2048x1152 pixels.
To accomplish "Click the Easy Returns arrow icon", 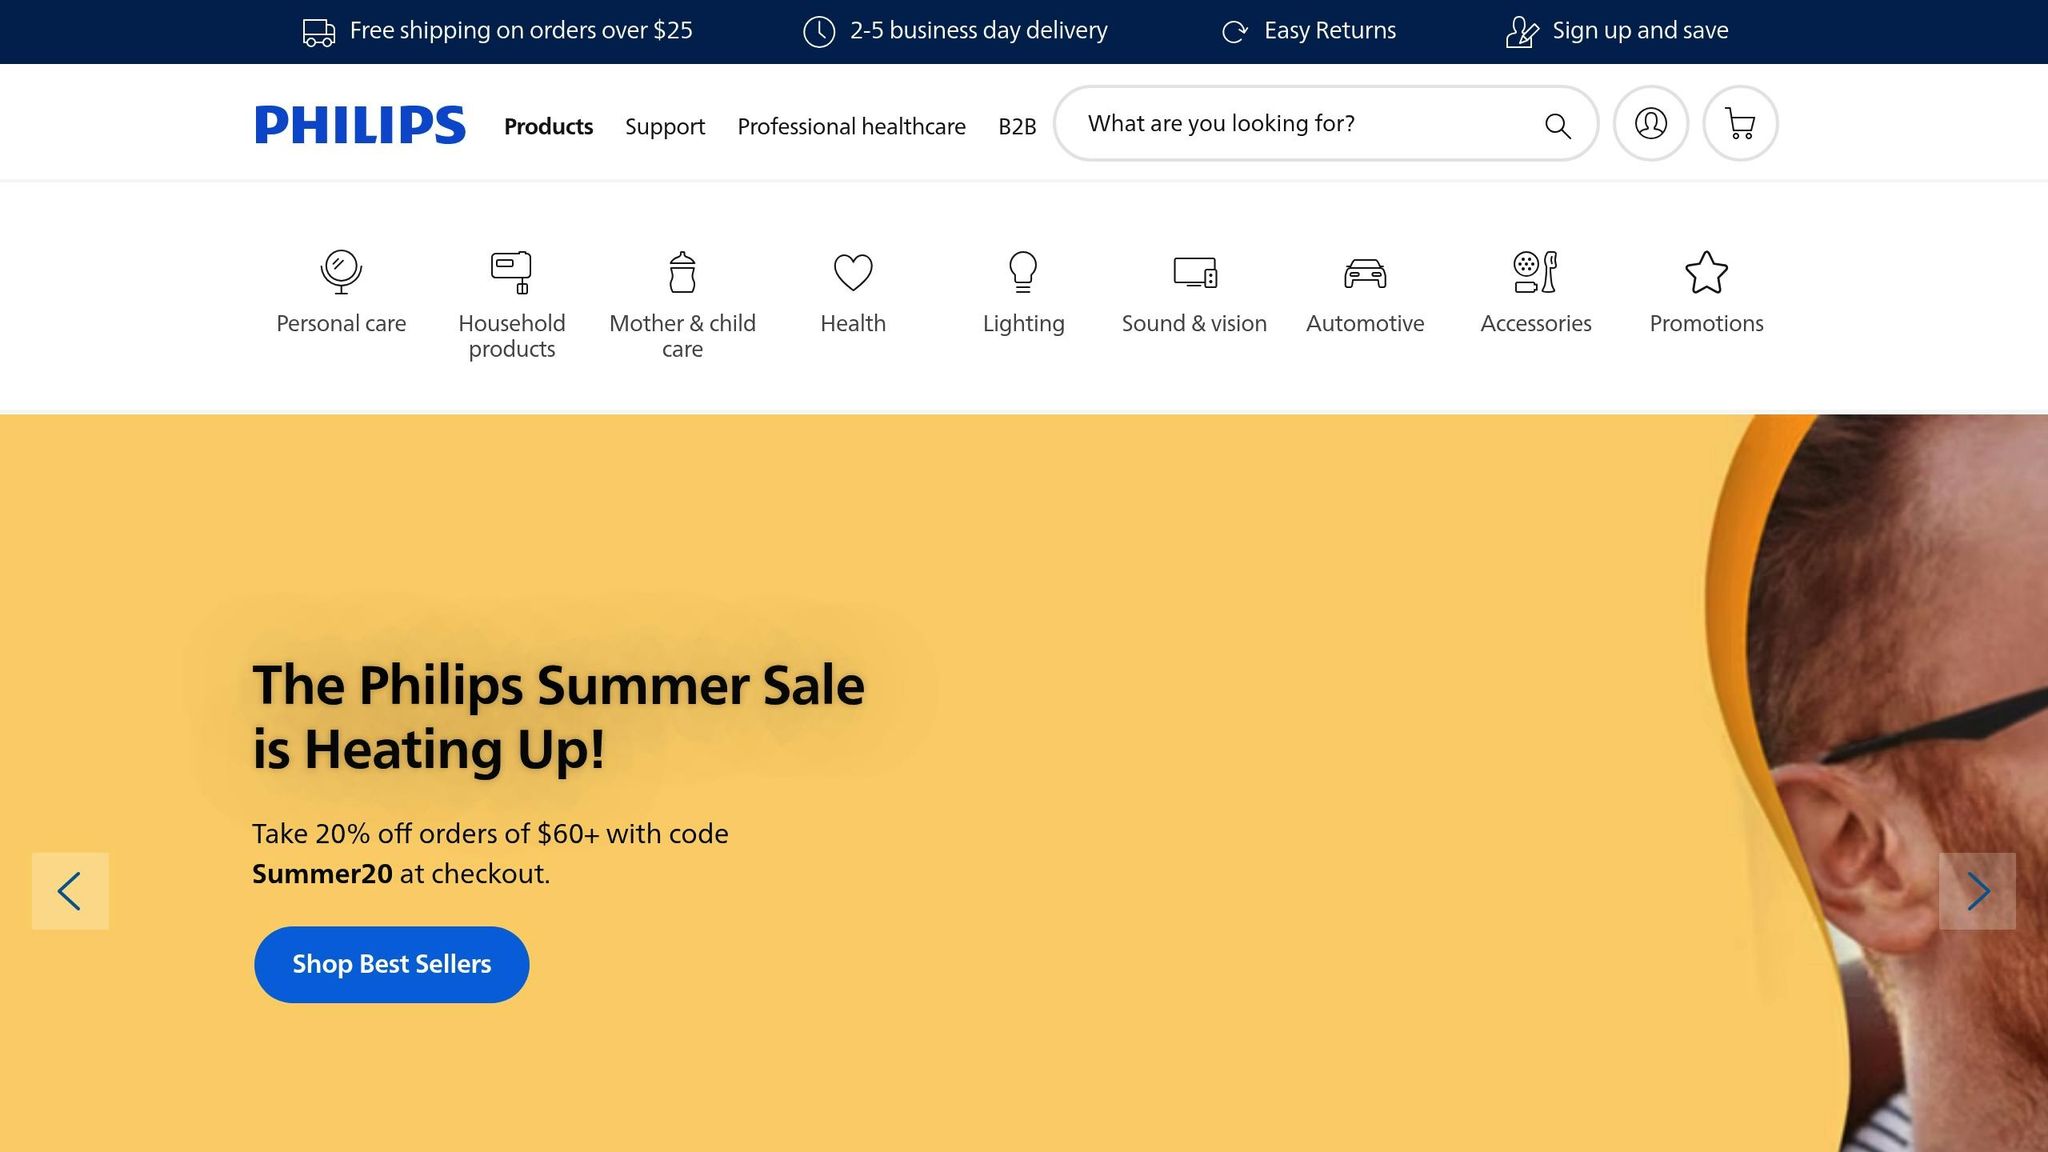I will click(x=1235, y=32).
